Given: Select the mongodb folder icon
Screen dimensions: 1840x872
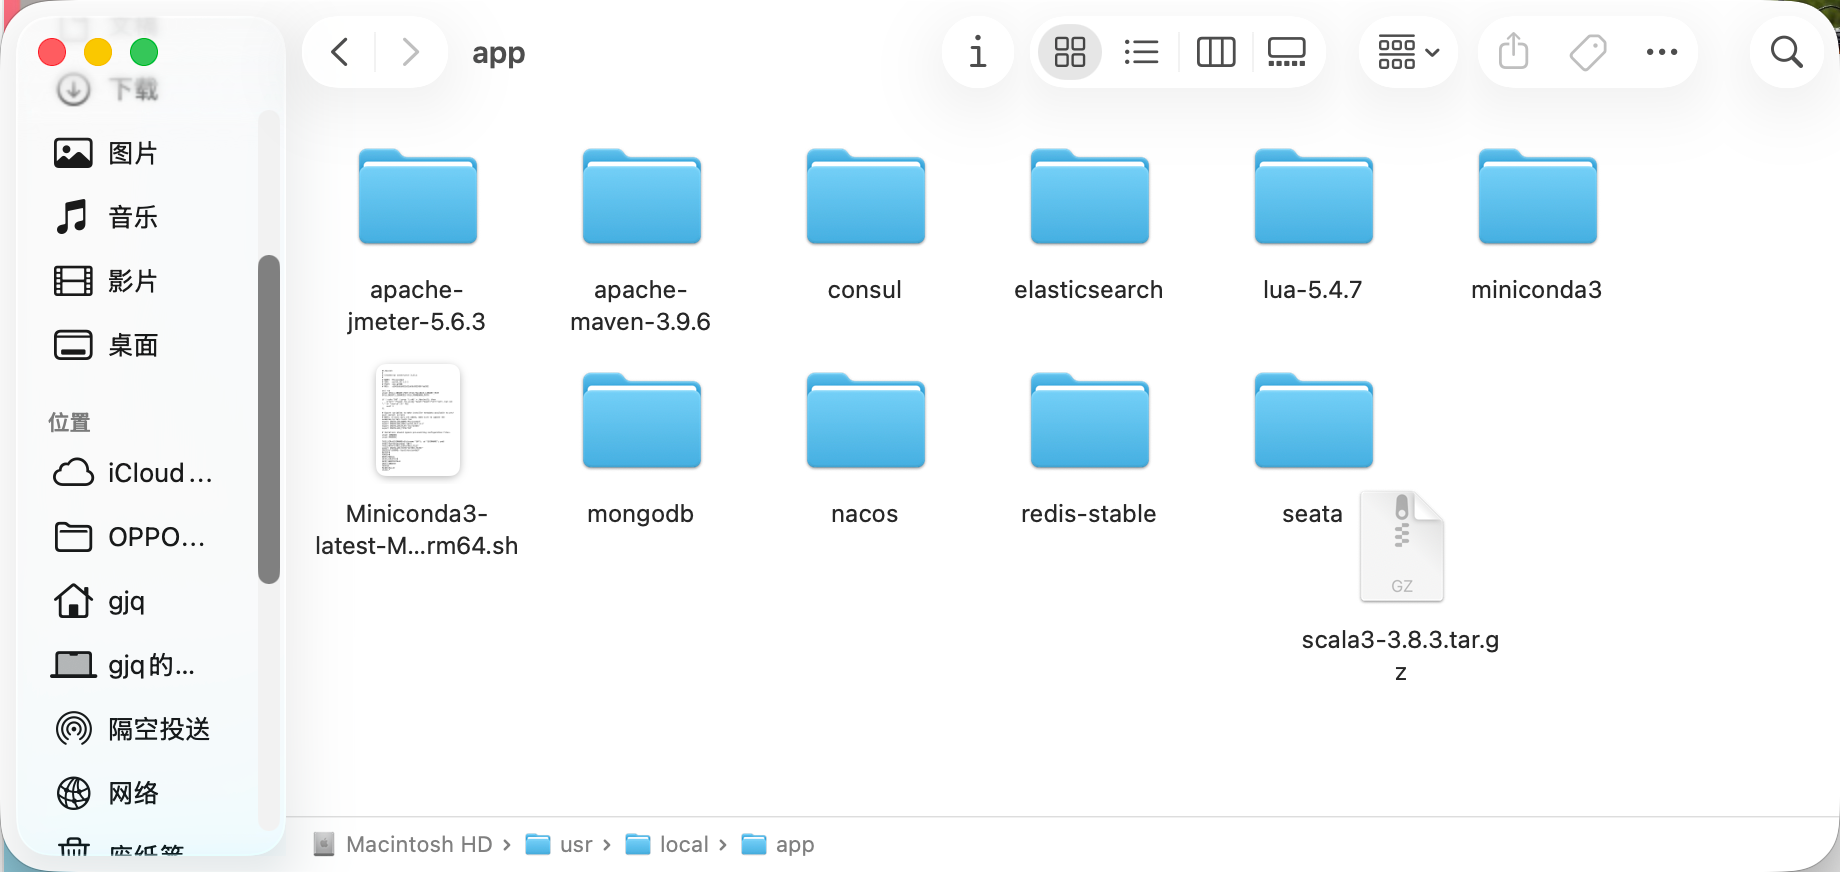Looking at the screenshot, I should (x=642, y=422).
